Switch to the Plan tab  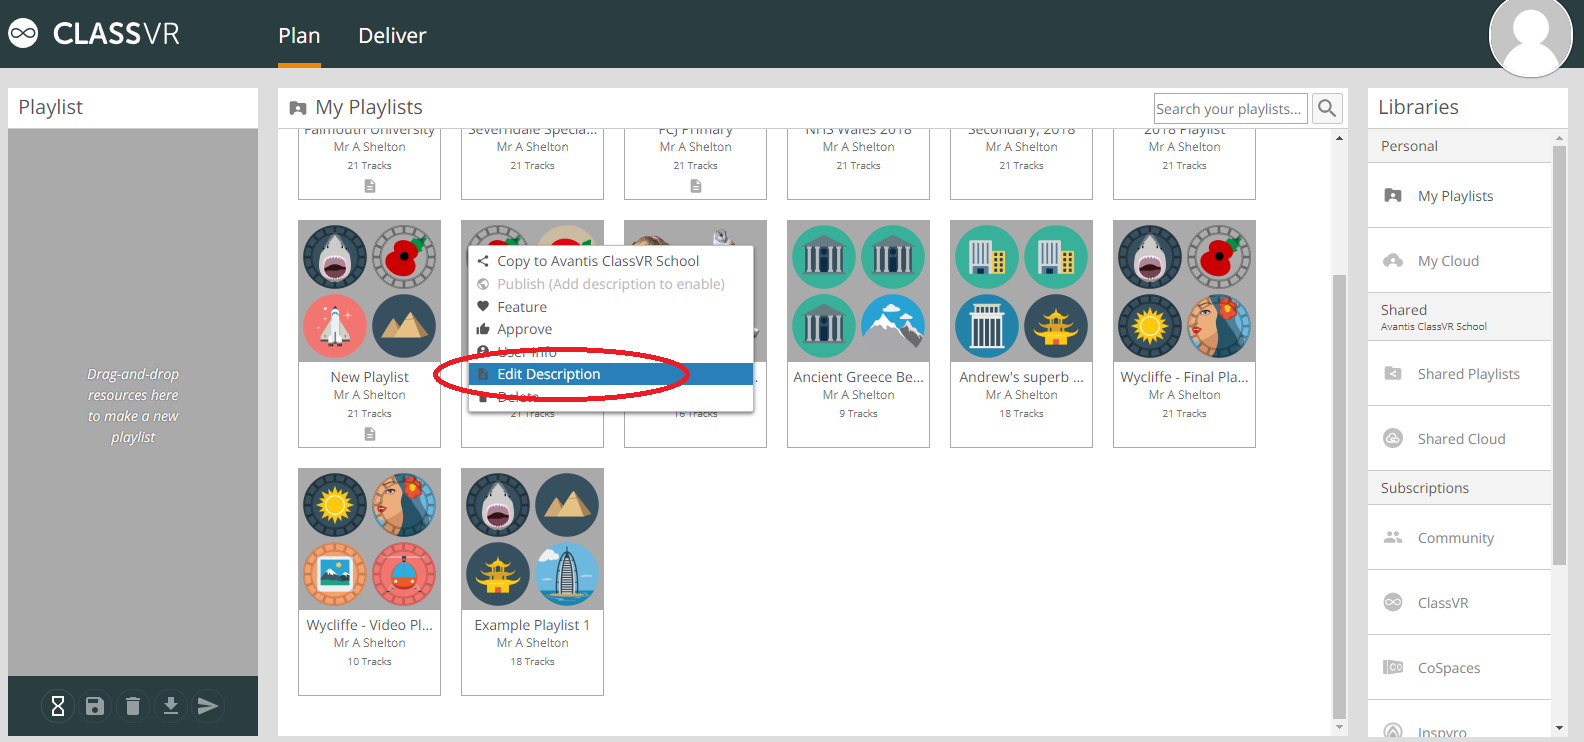tap(299, 35)
